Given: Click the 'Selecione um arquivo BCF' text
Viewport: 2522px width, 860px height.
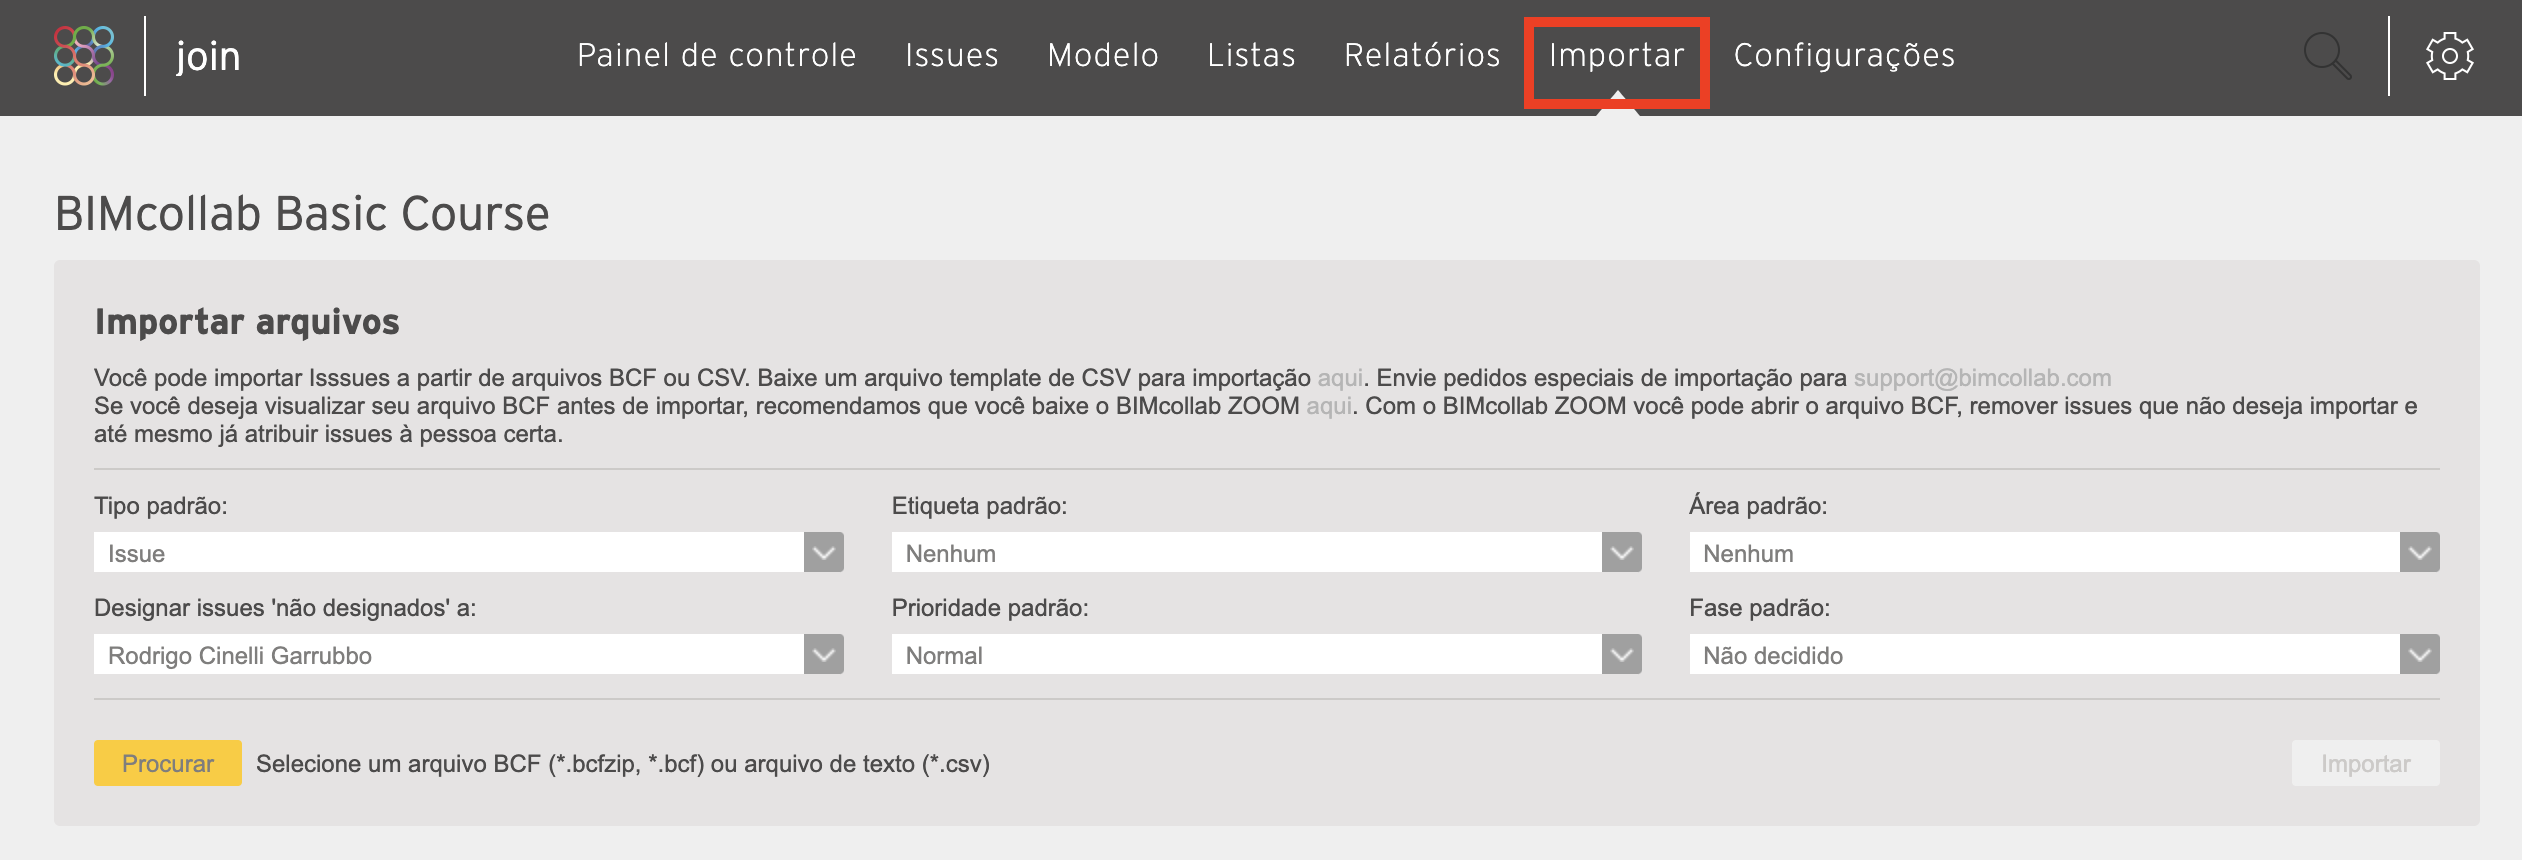Looking at the screenshot, I should [x=623, y=764].
